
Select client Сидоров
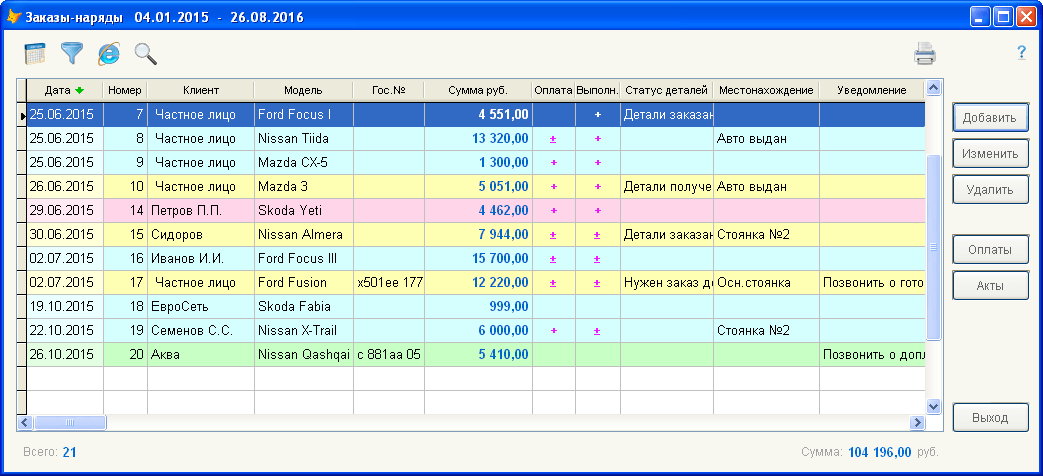pos(201,235)
